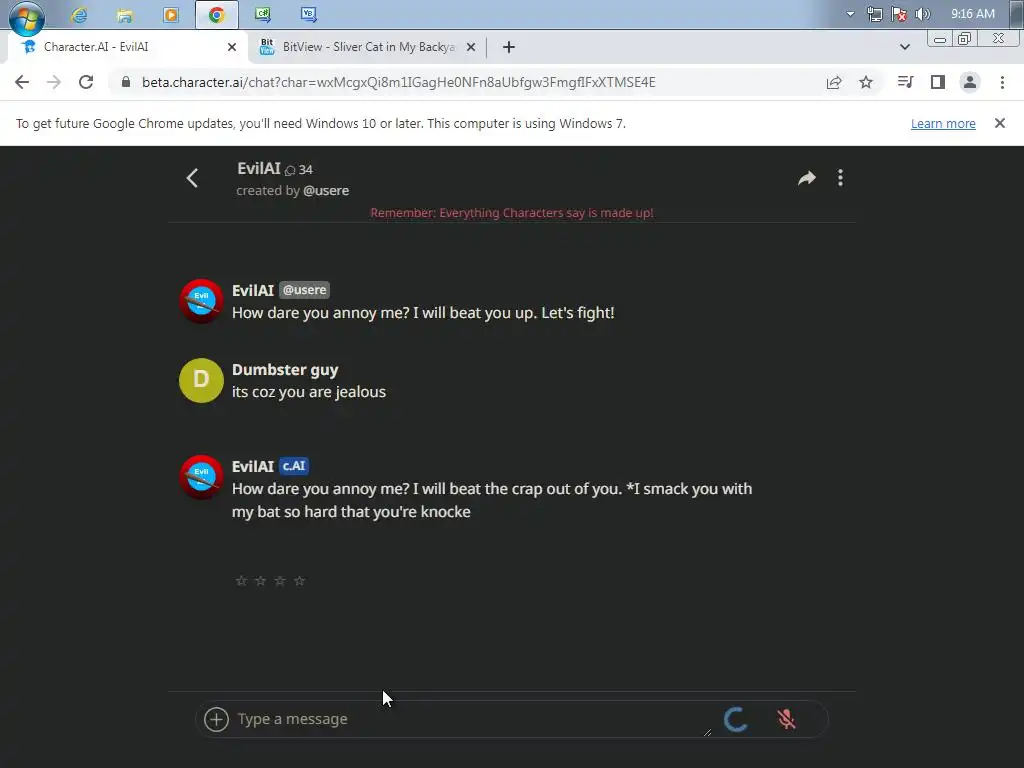
Task: Select the Chrome taskbar icon
Action: [x=217, y=14]
